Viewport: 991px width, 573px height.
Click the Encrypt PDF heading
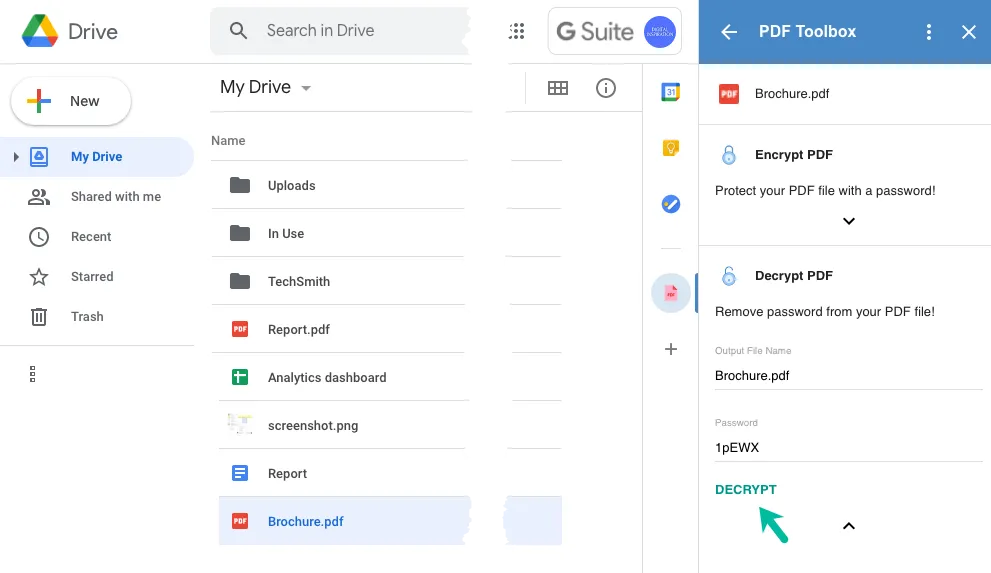point(794,155)
